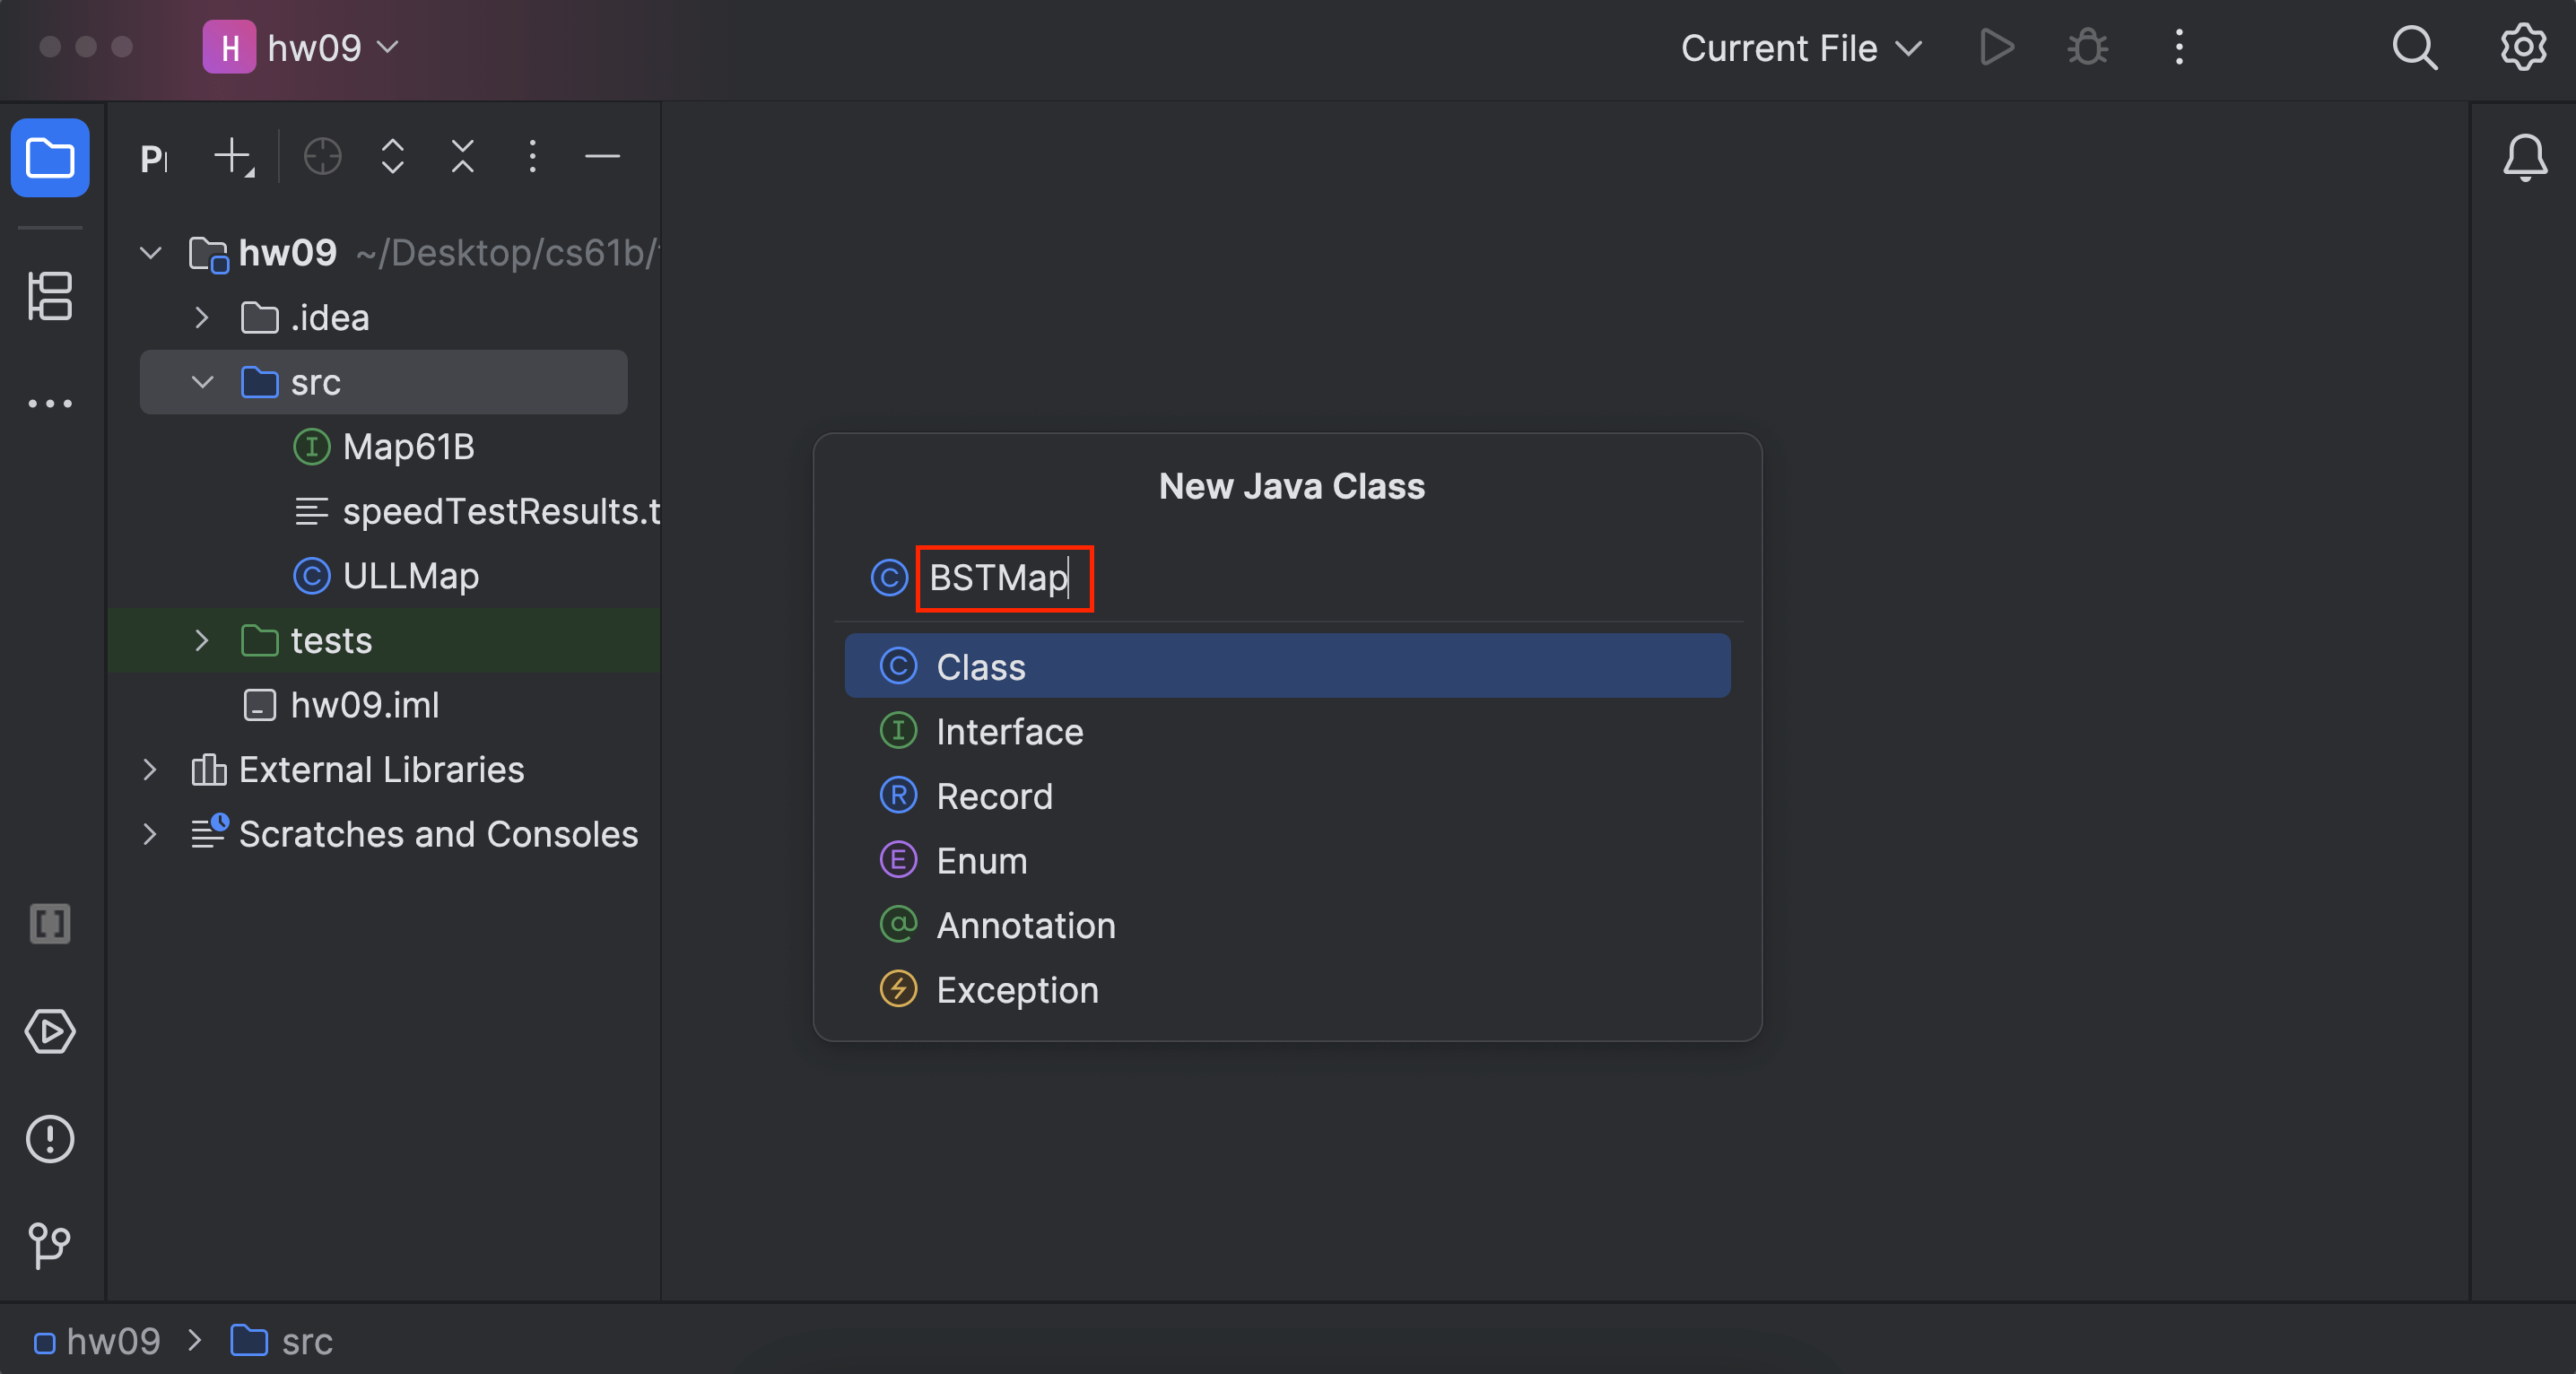
Task: Select Interface in New Java Class list
Action: click(x=1008, y=731)
